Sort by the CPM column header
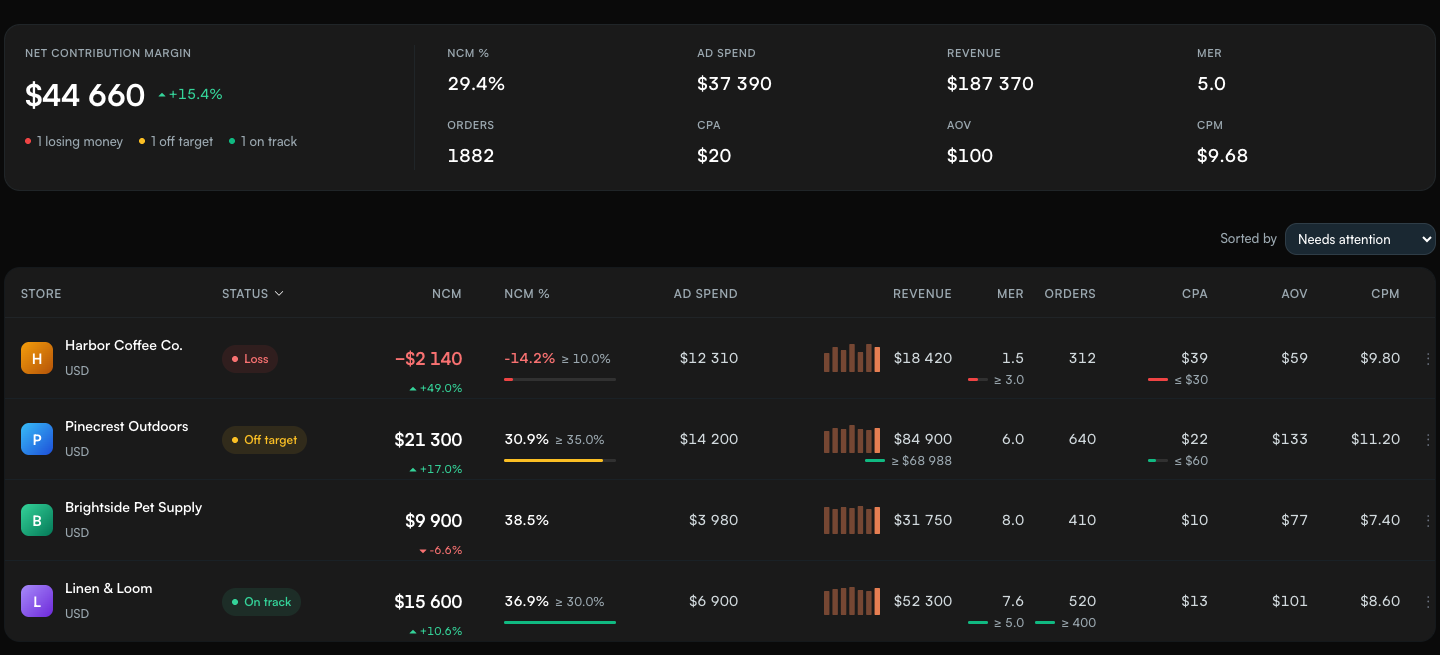The height and width of the screenshot is (655, 1440). [1385, 294]
